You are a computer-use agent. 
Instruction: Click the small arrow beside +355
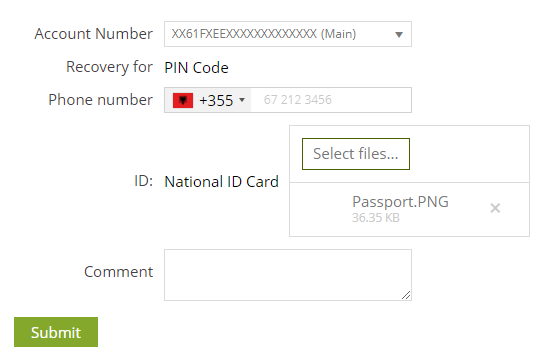[242, 100]
